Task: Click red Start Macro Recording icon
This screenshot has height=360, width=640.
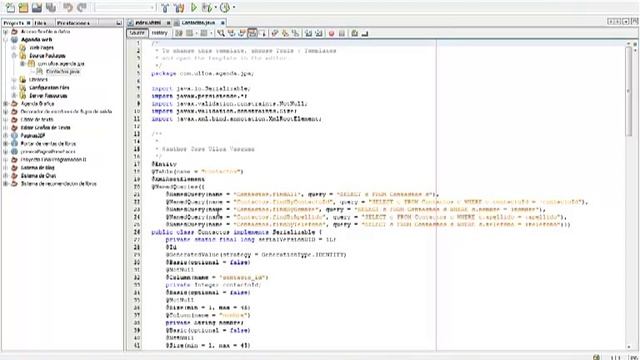Action: pyautogui.click(x=331, y=33)
